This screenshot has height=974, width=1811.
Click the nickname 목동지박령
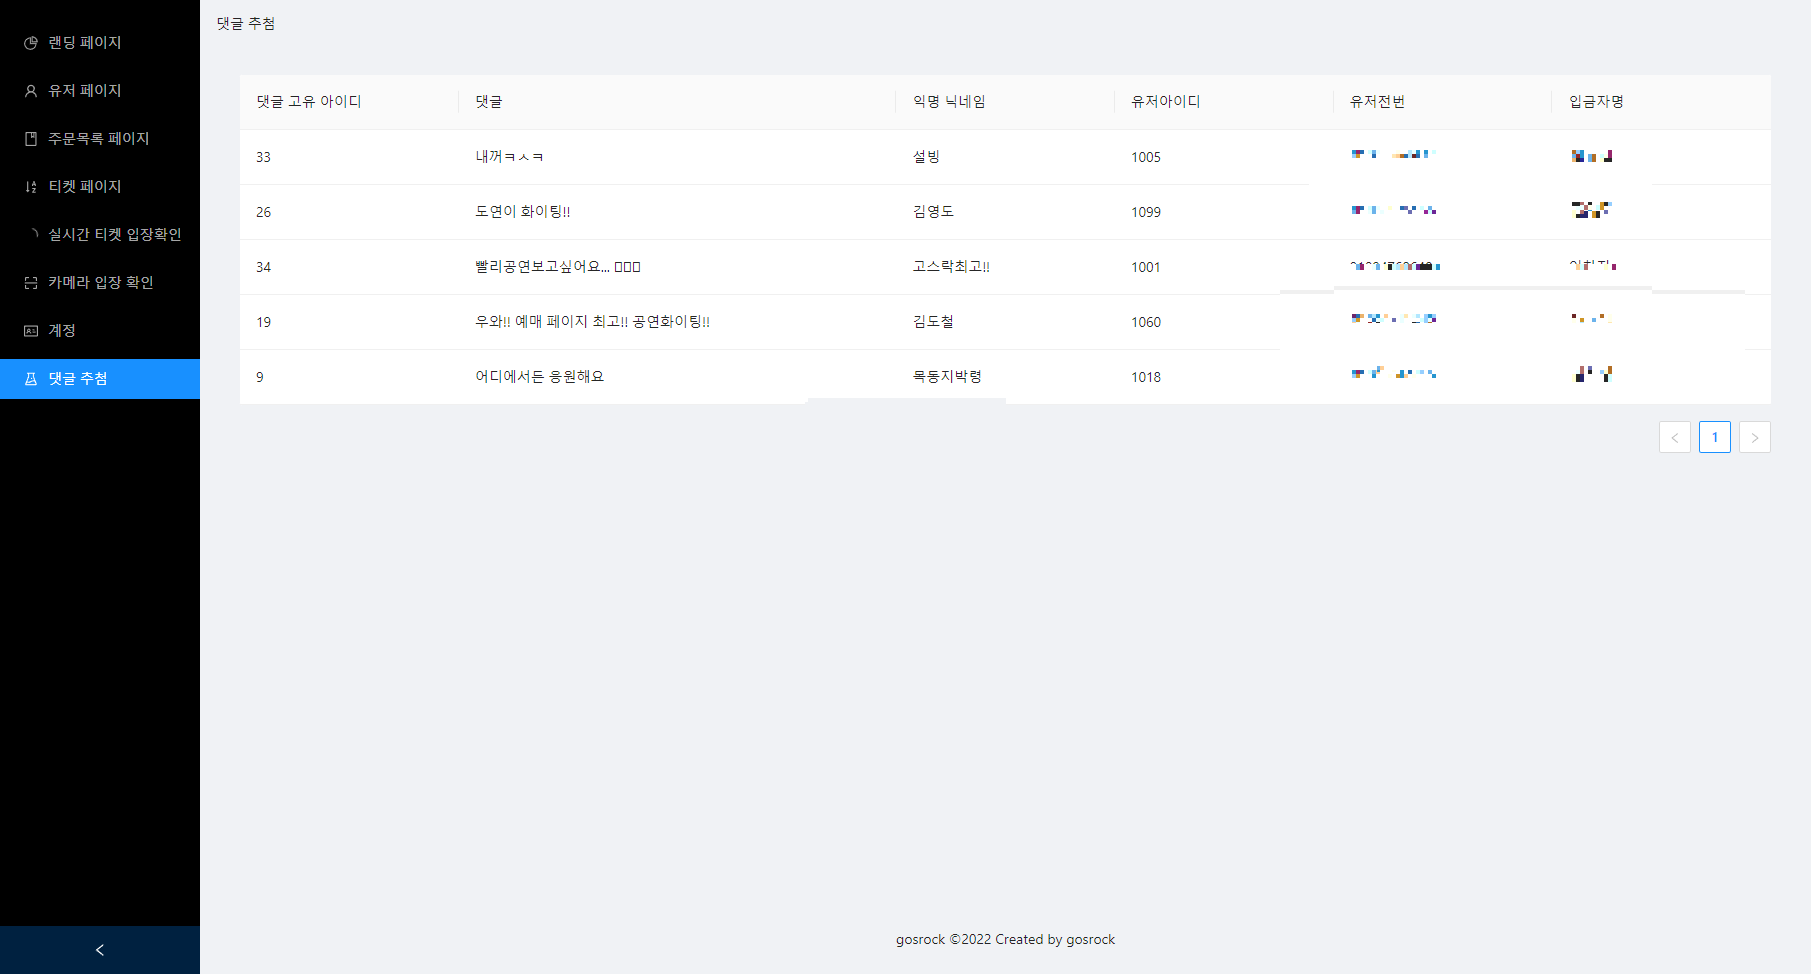pos(947,377)
